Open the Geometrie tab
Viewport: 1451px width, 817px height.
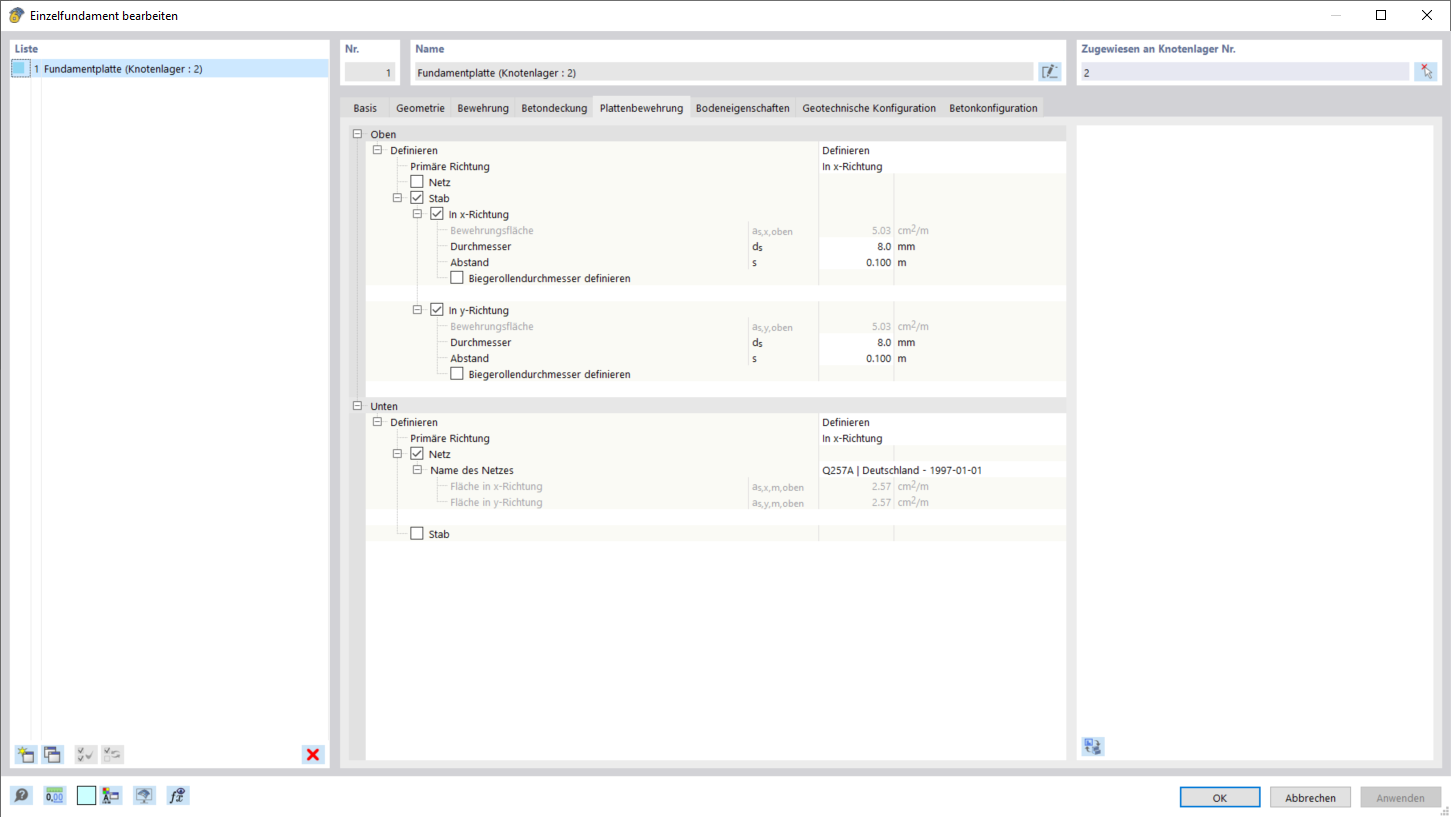420,108
